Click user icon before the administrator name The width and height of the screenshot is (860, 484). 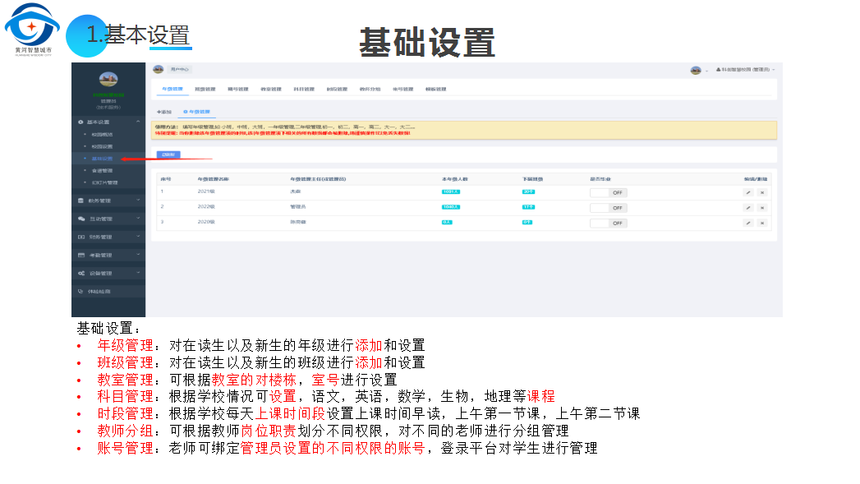click(718, 70)
